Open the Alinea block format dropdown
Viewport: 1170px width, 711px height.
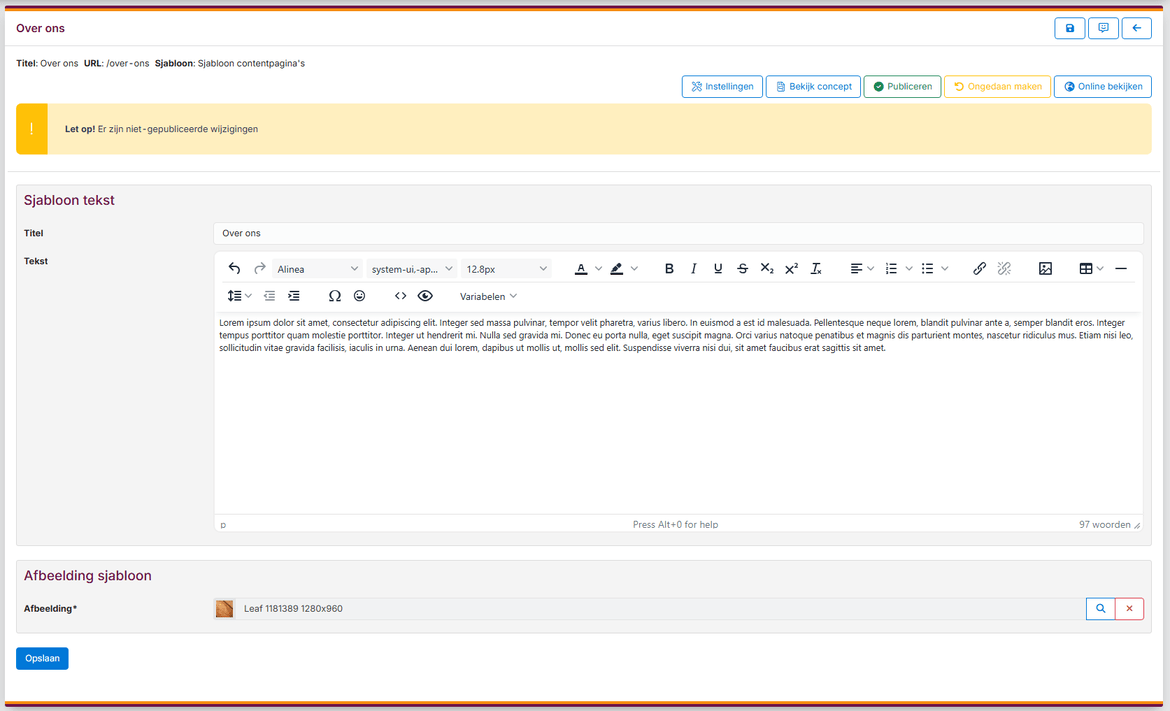[x=317, y=269]
